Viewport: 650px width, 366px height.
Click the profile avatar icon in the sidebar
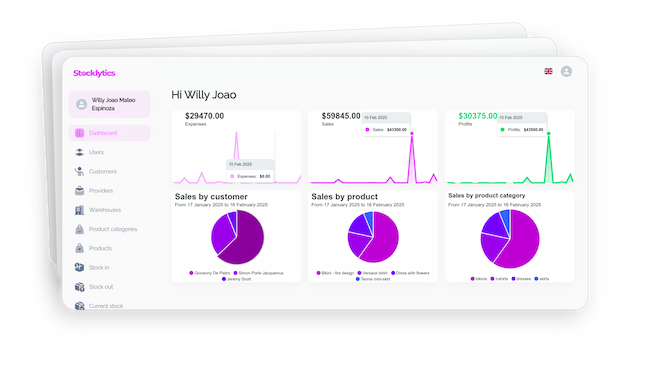click(81, 104)
